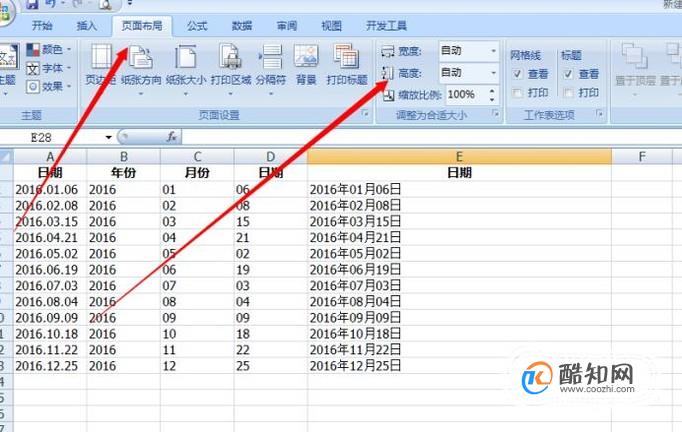This screenshot has width=682, height=432.
Task: Click the Height (高度) scale icon
Action: point(387,73)
